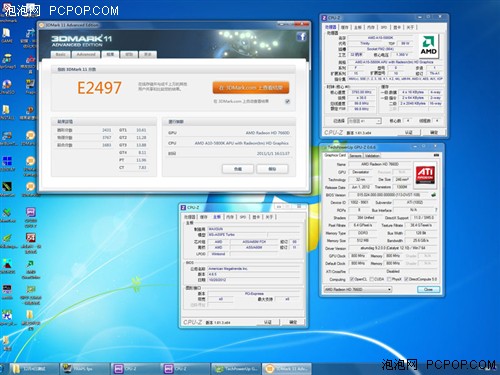The image size is (500, 375).
Task: Click the American Megatrends Inc. BIOS brand field
Action: pos(254,268)
